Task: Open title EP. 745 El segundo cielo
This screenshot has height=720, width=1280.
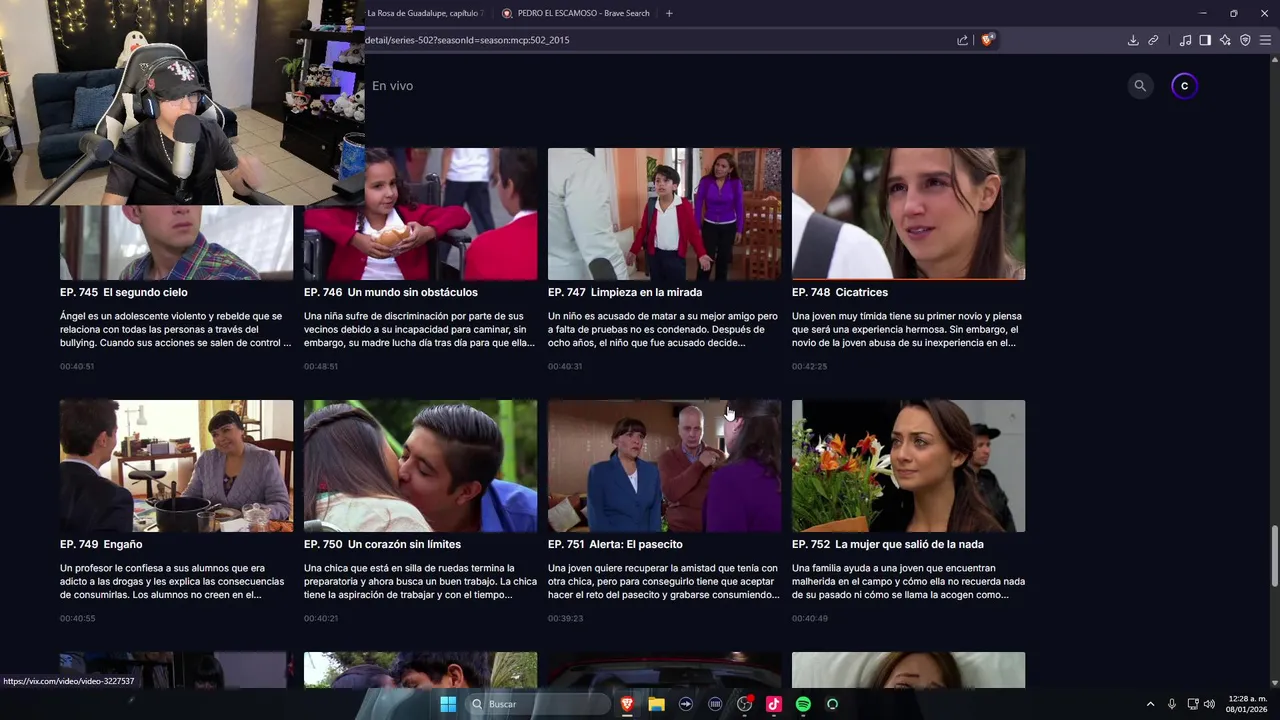Action: pyautogui.click(x=124, y=292)
